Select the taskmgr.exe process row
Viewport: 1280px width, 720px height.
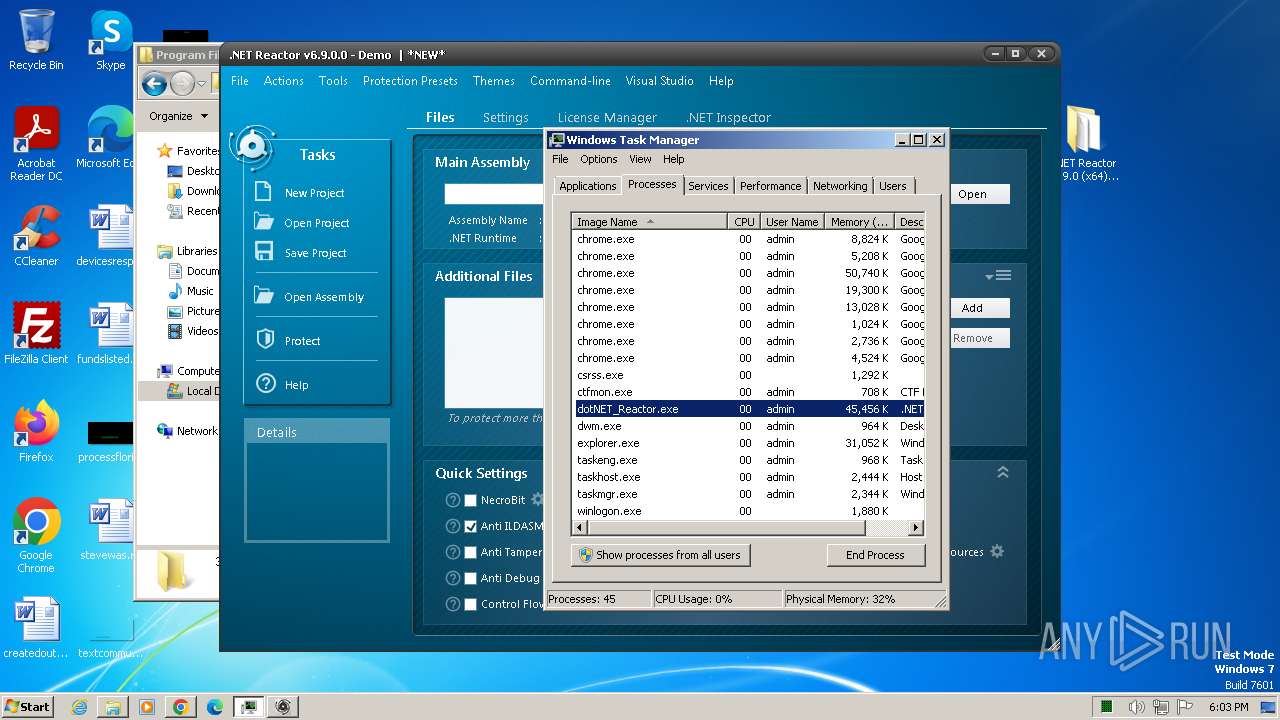748,494
